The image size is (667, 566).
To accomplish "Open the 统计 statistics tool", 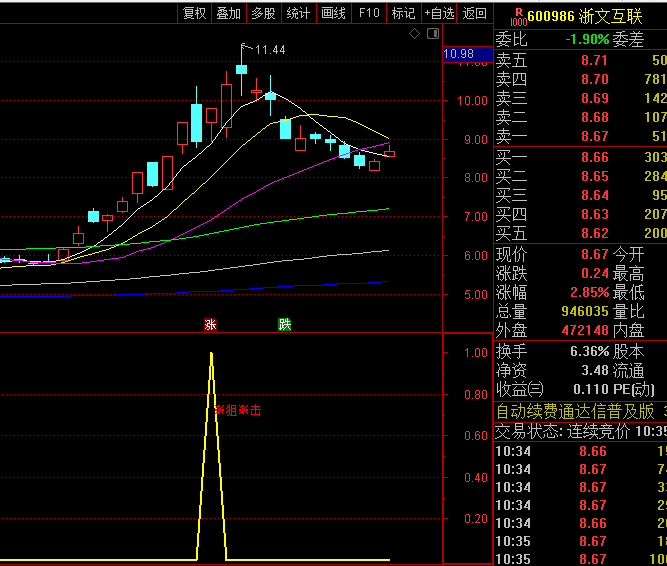I will pyautogui.click(x=298, y=13).
